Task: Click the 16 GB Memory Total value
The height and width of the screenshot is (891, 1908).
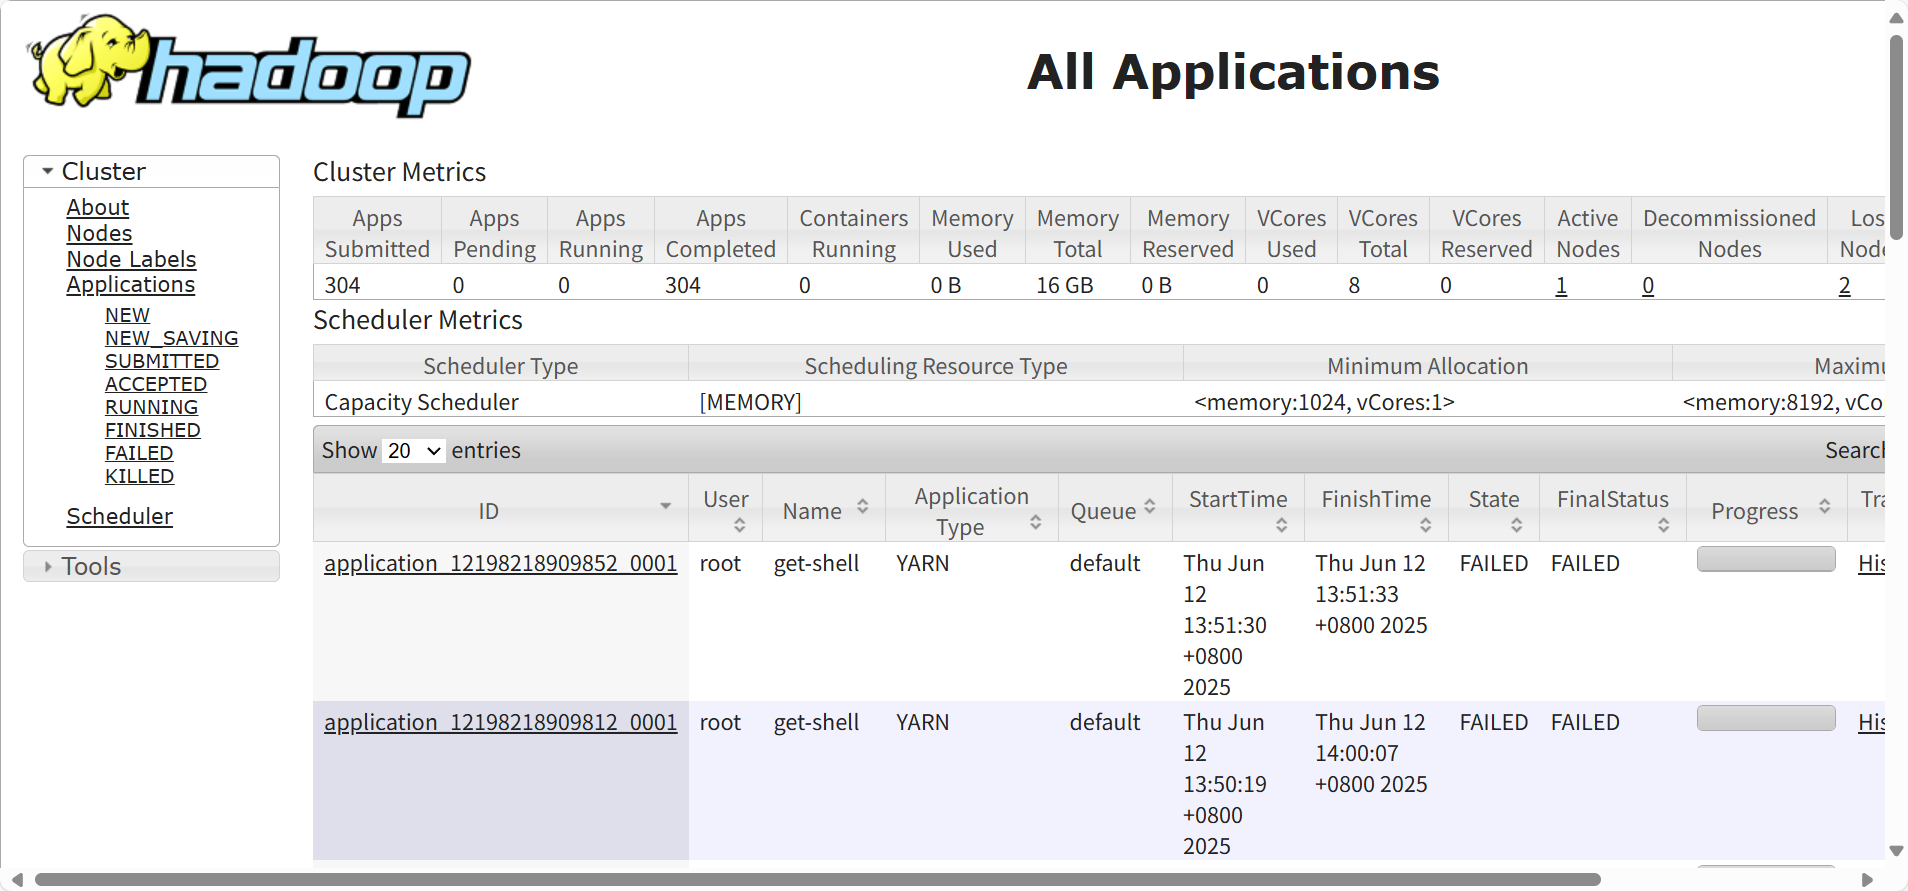Action: pyautogui.click(x=1065, y=286)
